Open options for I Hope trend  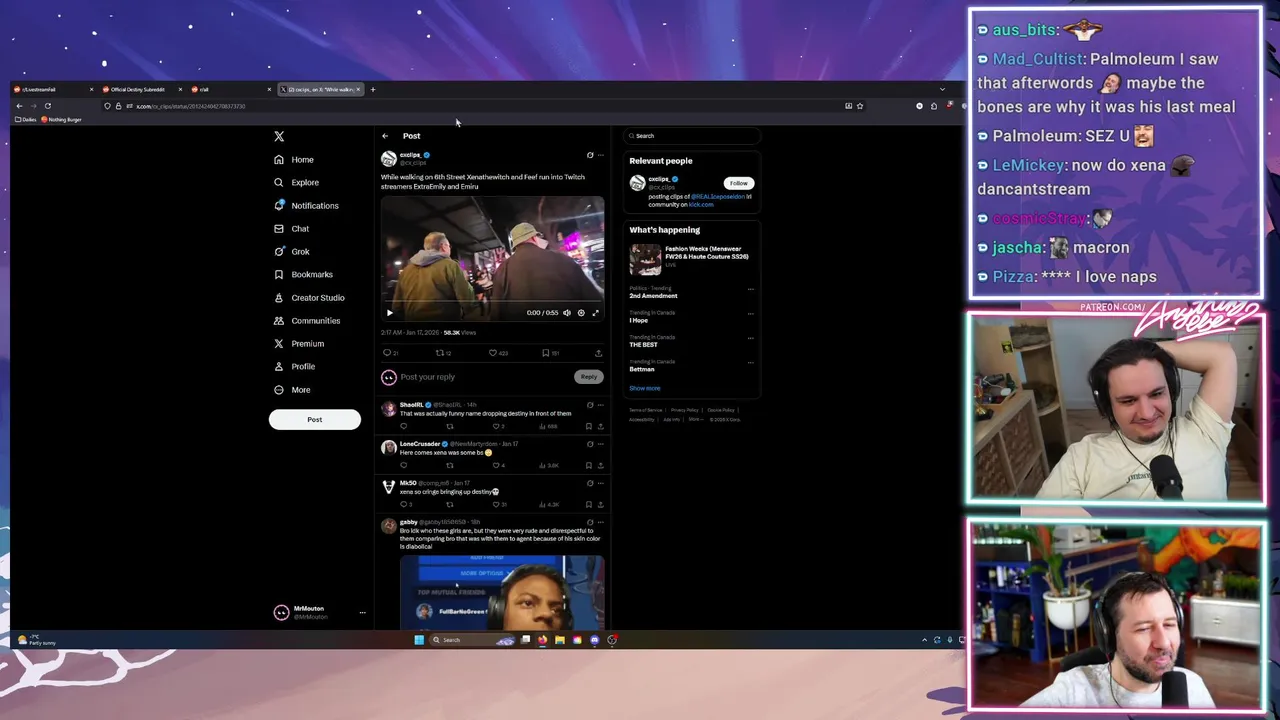coord(751,313)
